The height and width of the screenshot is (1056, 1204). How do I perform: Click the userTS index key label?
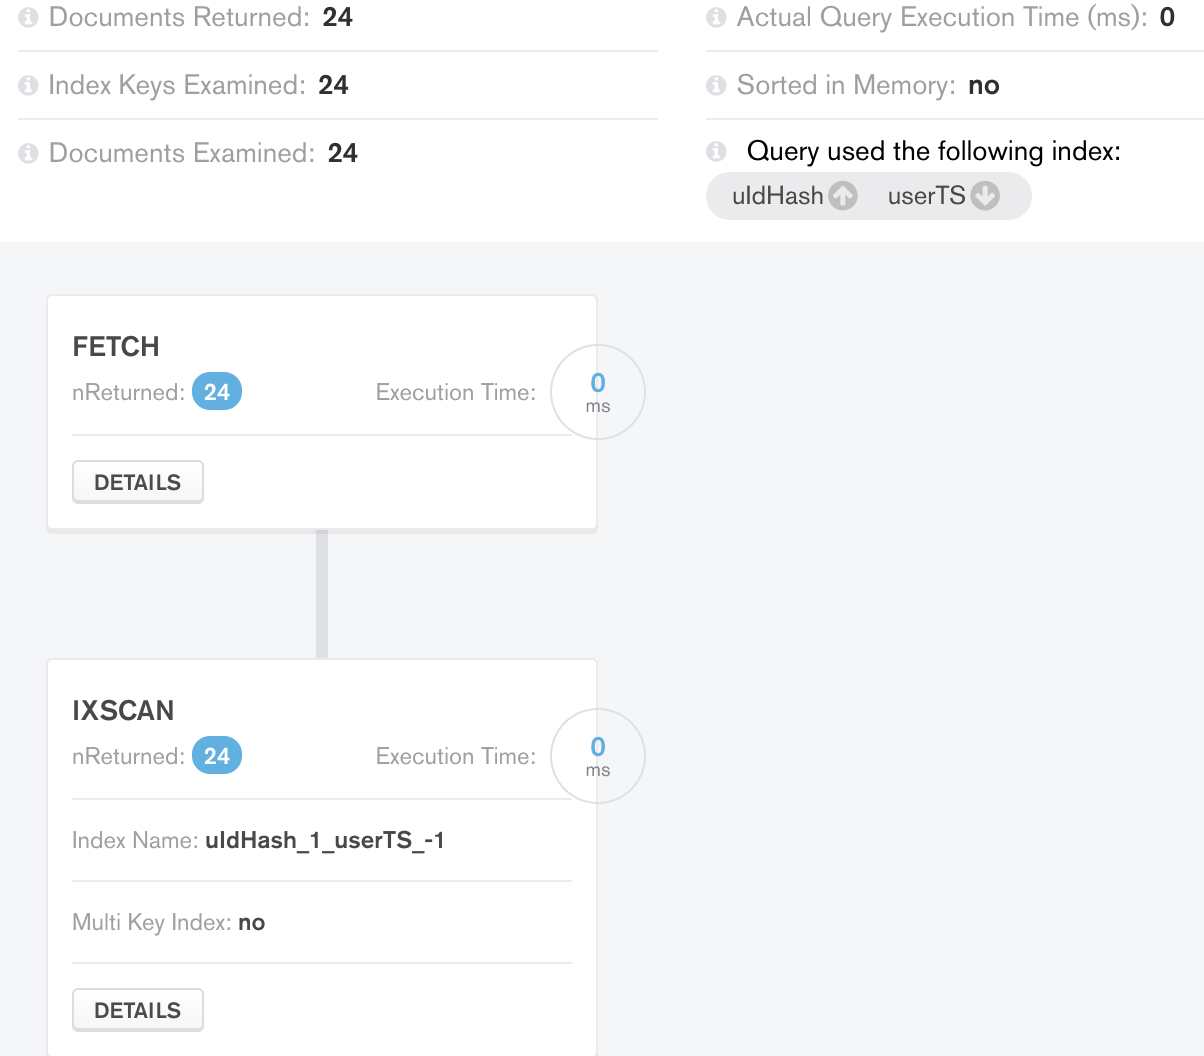tap(926, 196)
